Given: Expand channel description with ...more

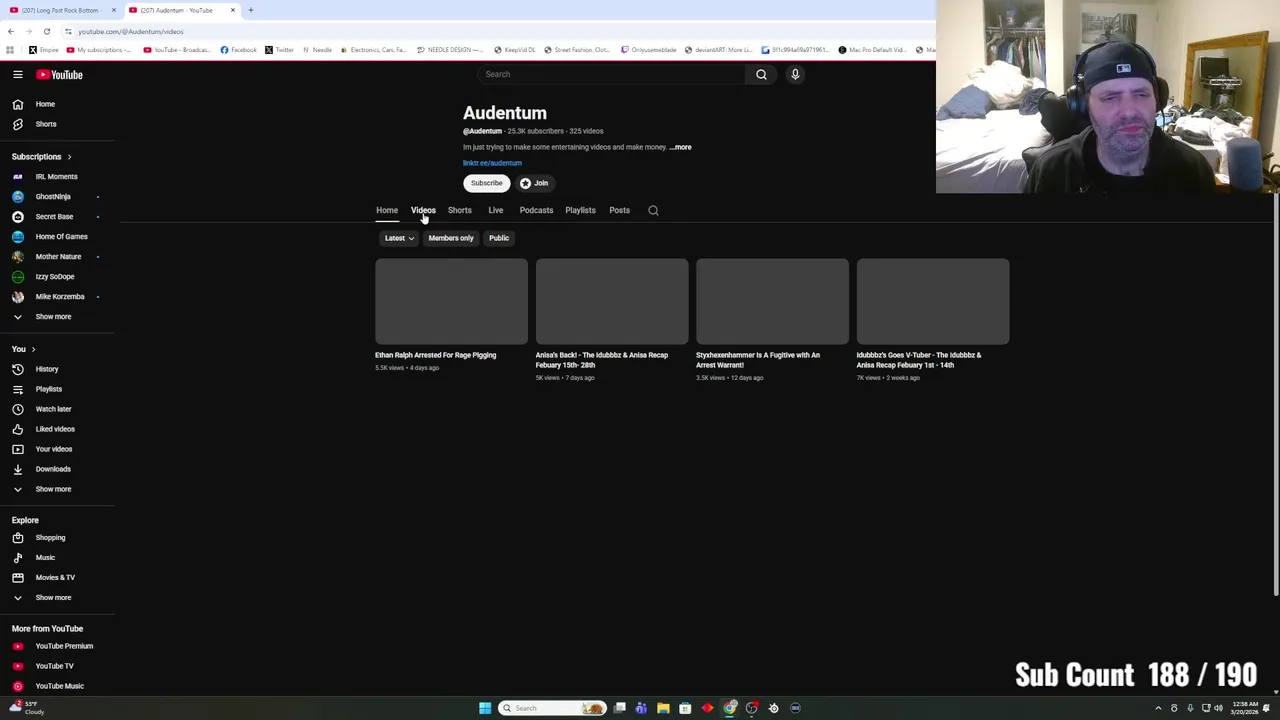Looking at the screenshot, I should tap(681, 147).
